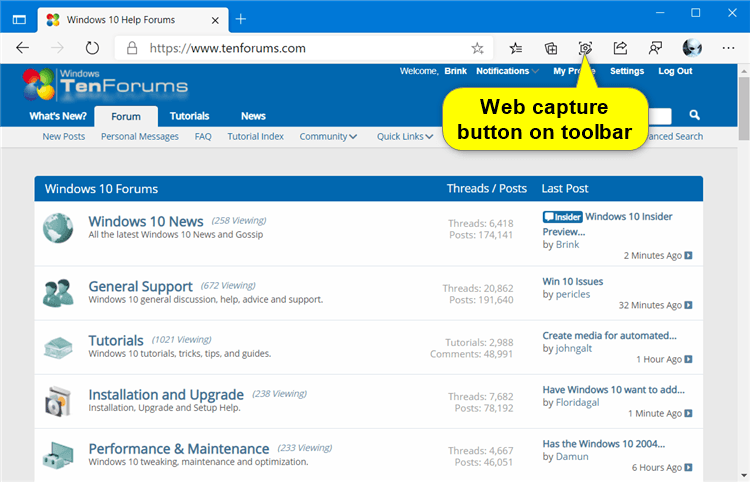Screen dimensions: 750x482
Task: View johngalt user profile
Action: [574, 349]
